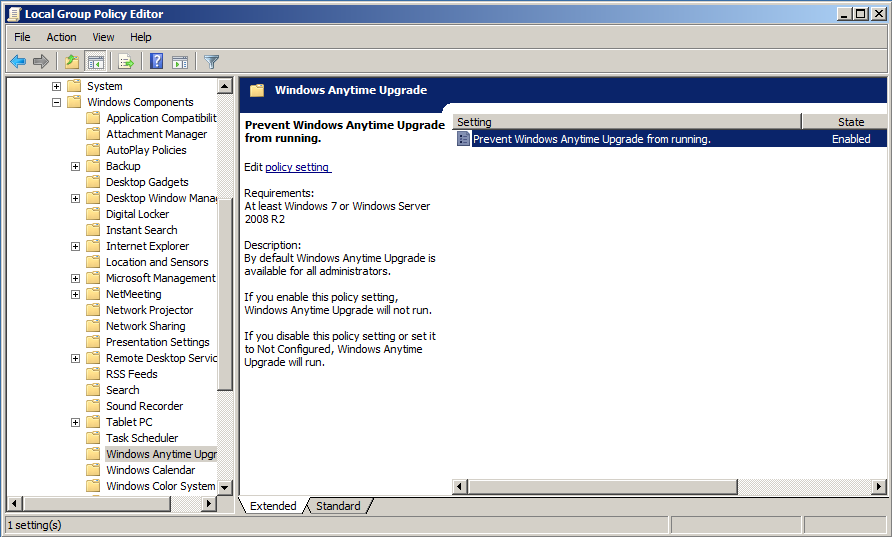Click tree horizontal scroll left arrow
892x537 pixels.
[x=15, y=503]
